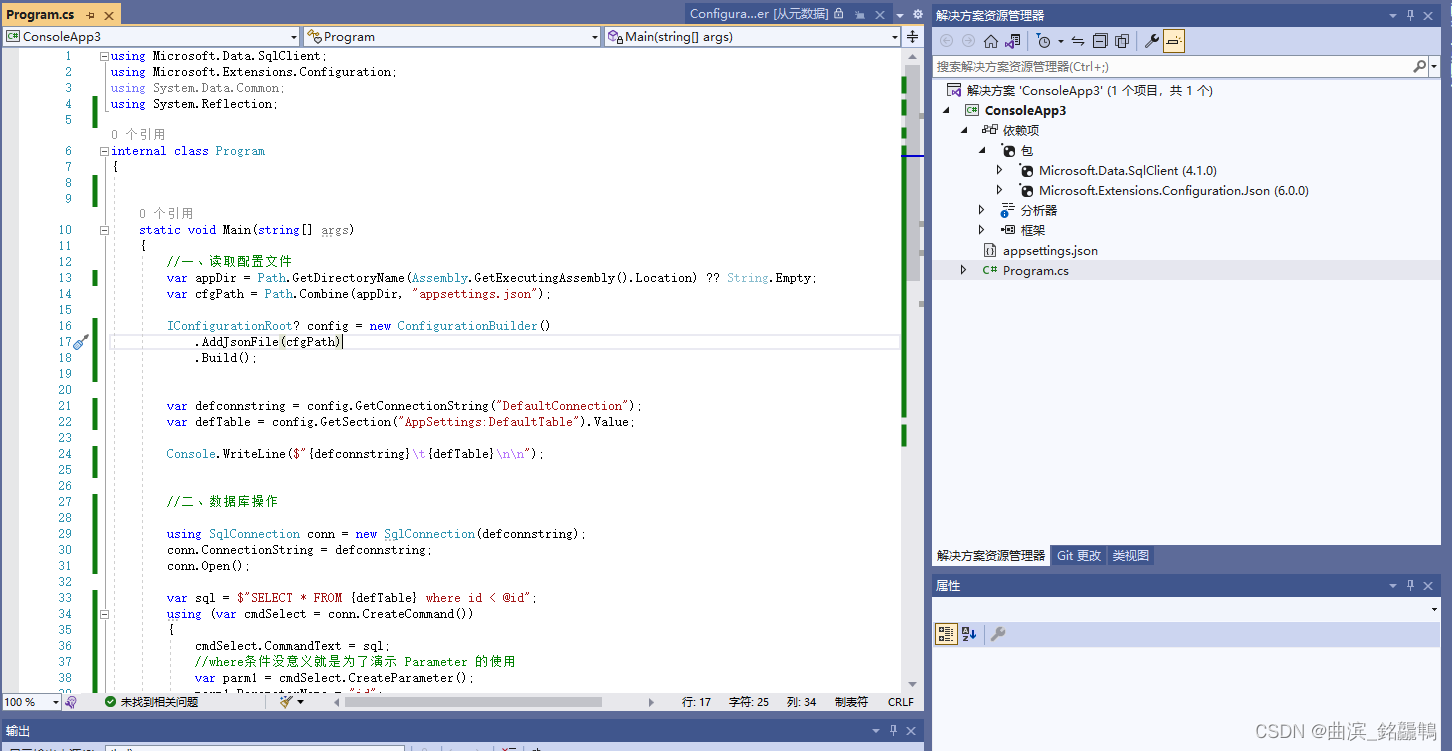Screen dimensions: 1452x751
Task: Click the '制表符' tabs indicator
Action: coord(851,702)
